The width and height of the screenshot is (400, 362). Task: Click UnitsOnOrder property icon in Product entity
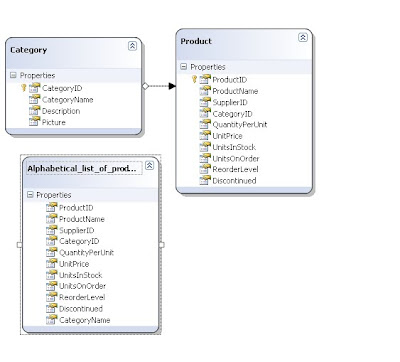coord(205,158)
